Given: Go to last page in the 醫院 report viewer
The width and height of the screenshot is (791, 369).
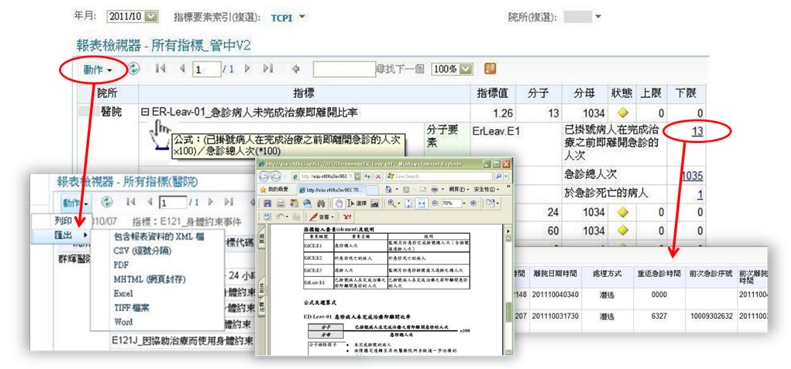Looking at the screenshot, I should 229,202.
